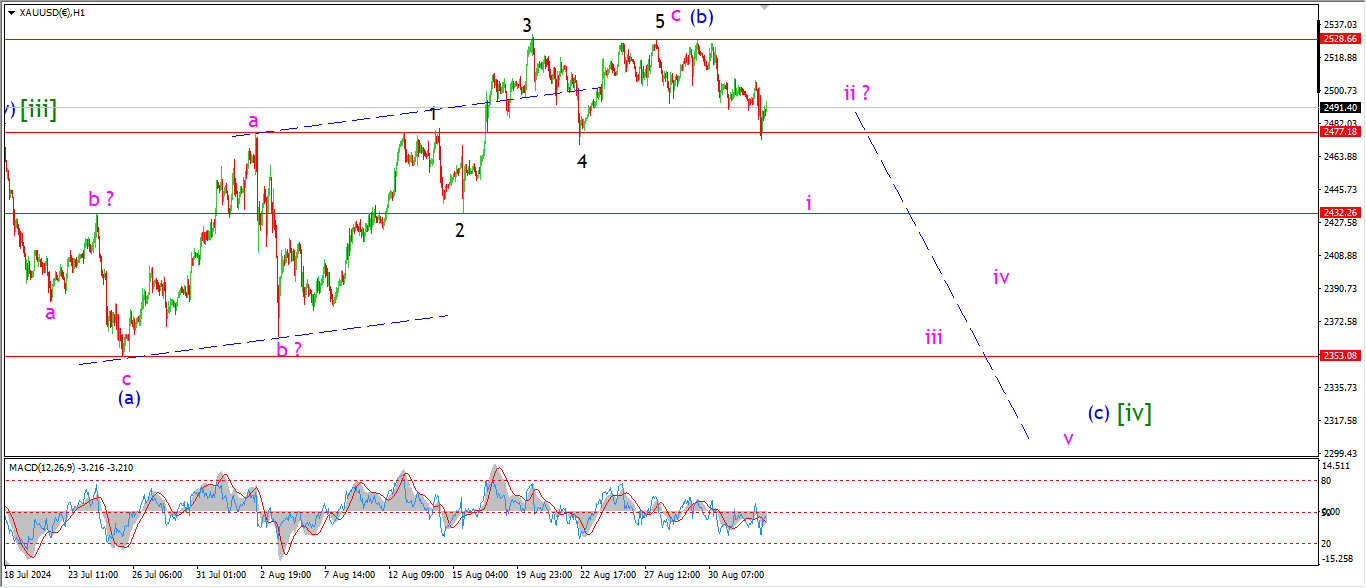Select the red 2432.26 price level tag
The width and height of the screenshot is (1366, 588).
[1339, 213]
